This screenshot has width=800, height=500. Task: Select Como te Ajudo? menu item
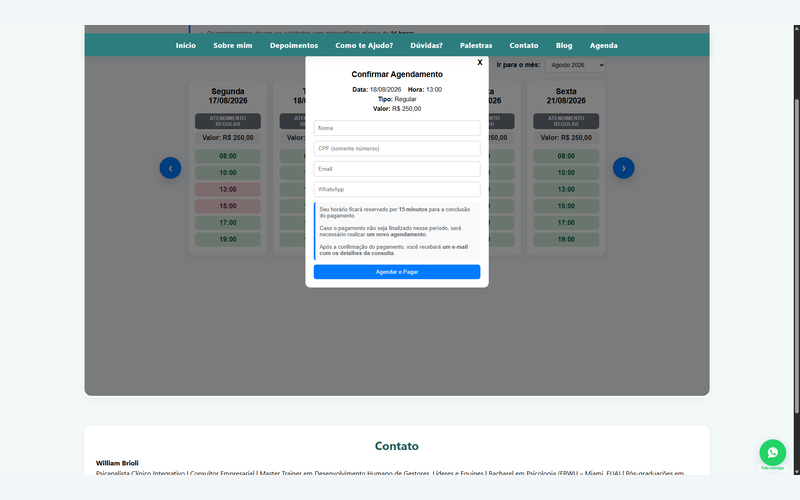tap(364, 45)
